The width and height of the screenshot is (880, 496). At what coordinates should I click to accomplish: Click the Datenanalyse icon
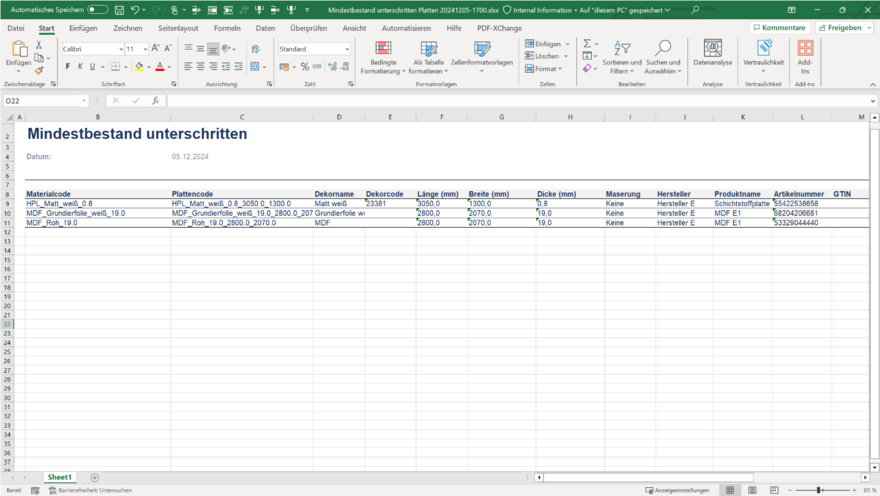713,49
